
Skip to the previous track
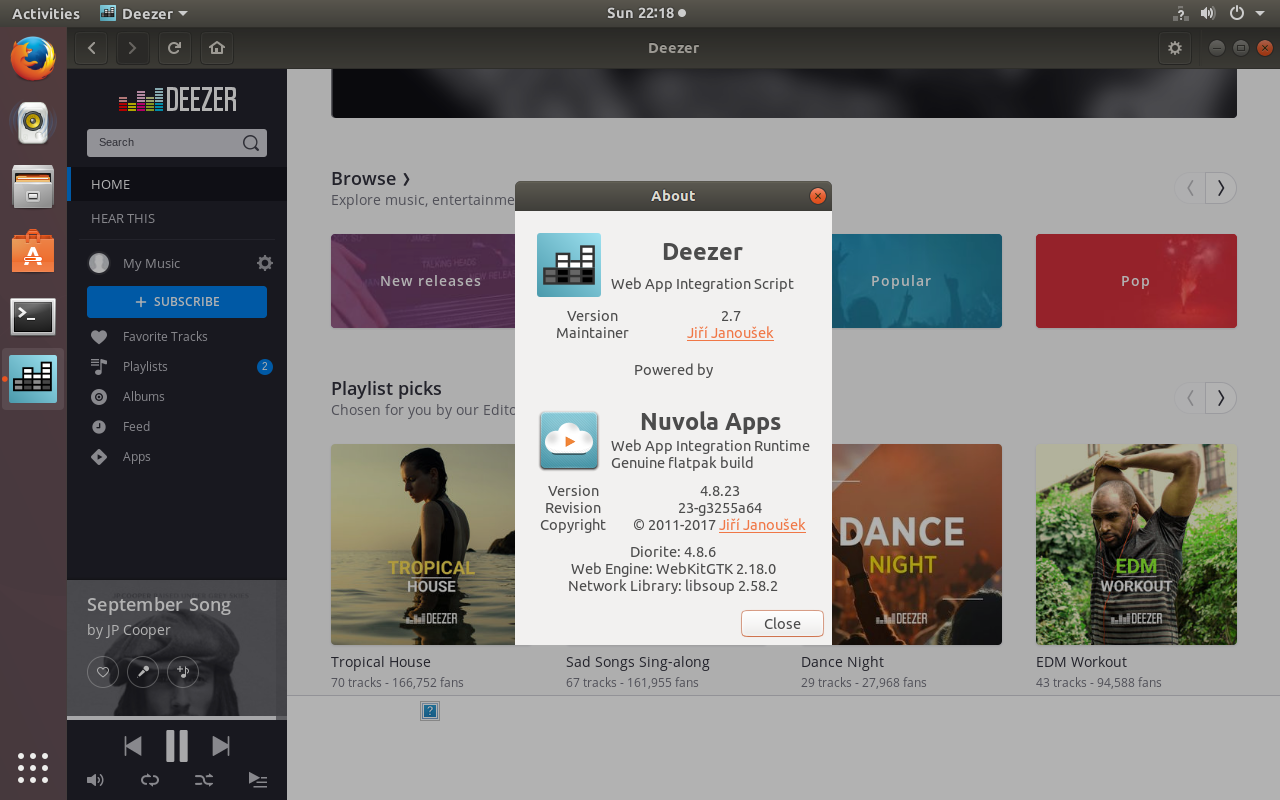tap(132, 745)
